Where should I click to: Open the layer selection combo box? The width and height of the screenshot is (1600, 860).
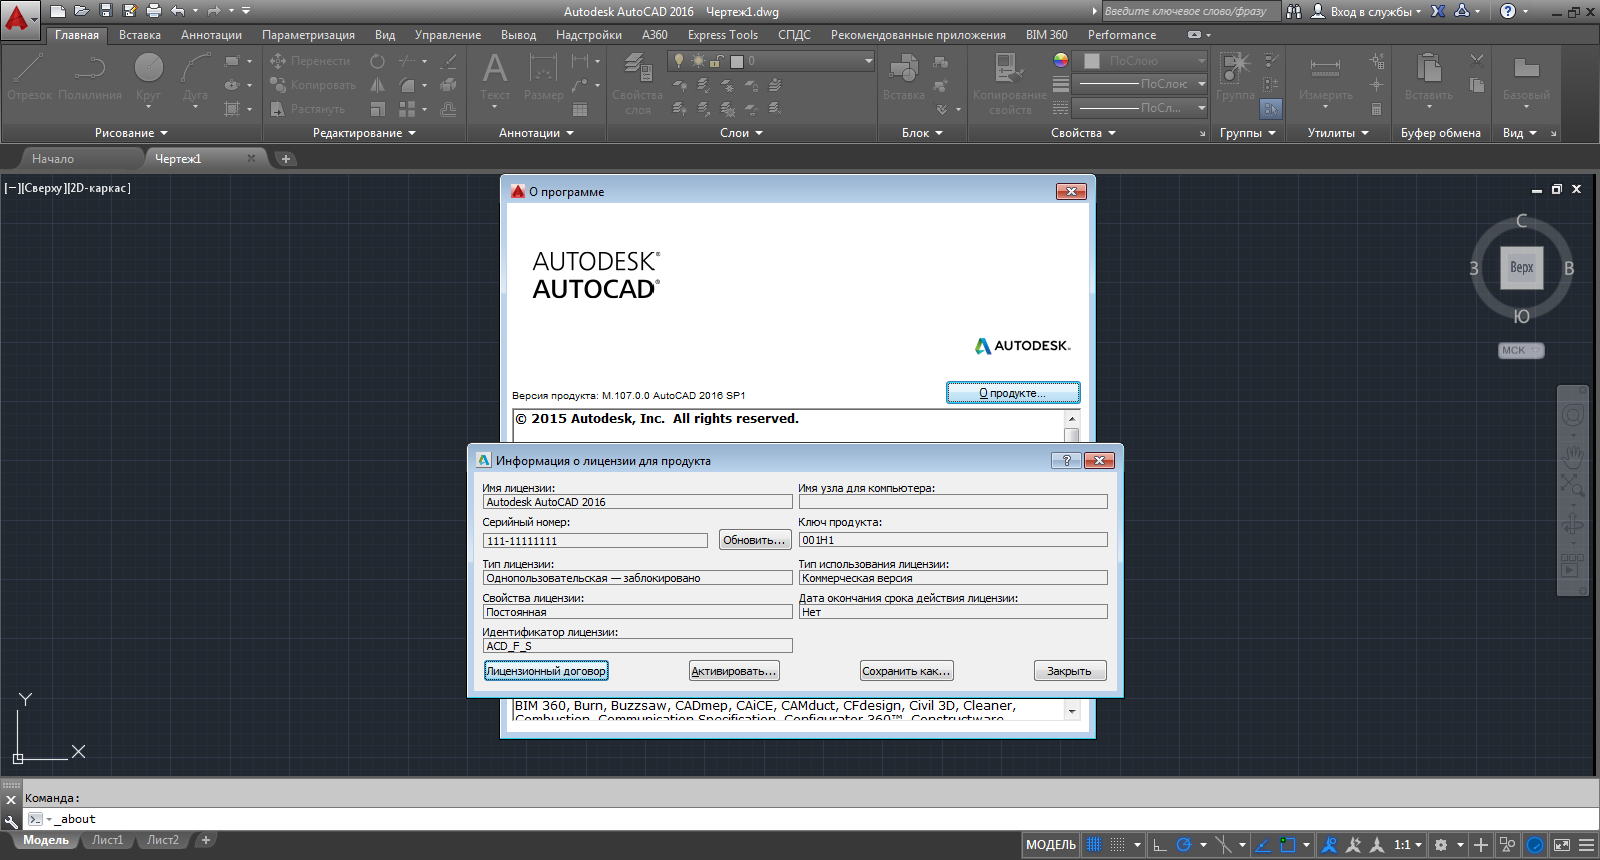click(x=770, y=61)
